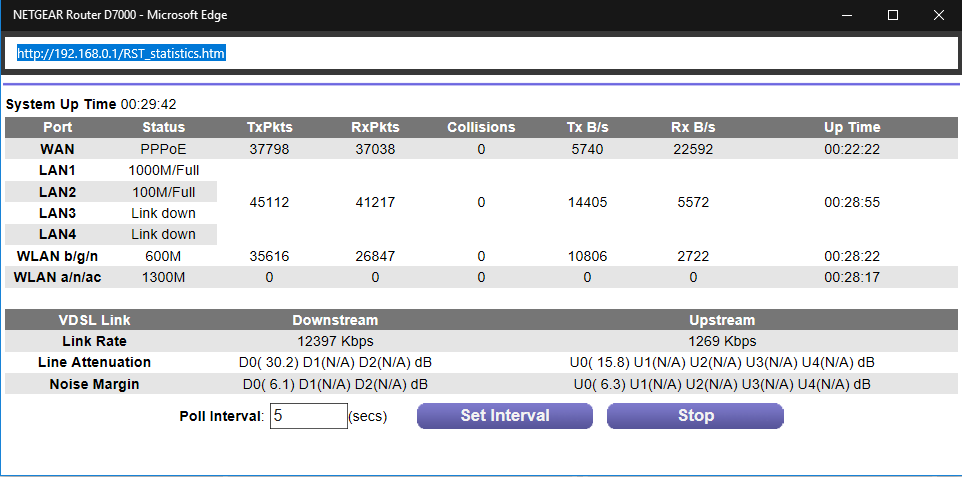Stop the statistics polling

[x=695, y=416]
